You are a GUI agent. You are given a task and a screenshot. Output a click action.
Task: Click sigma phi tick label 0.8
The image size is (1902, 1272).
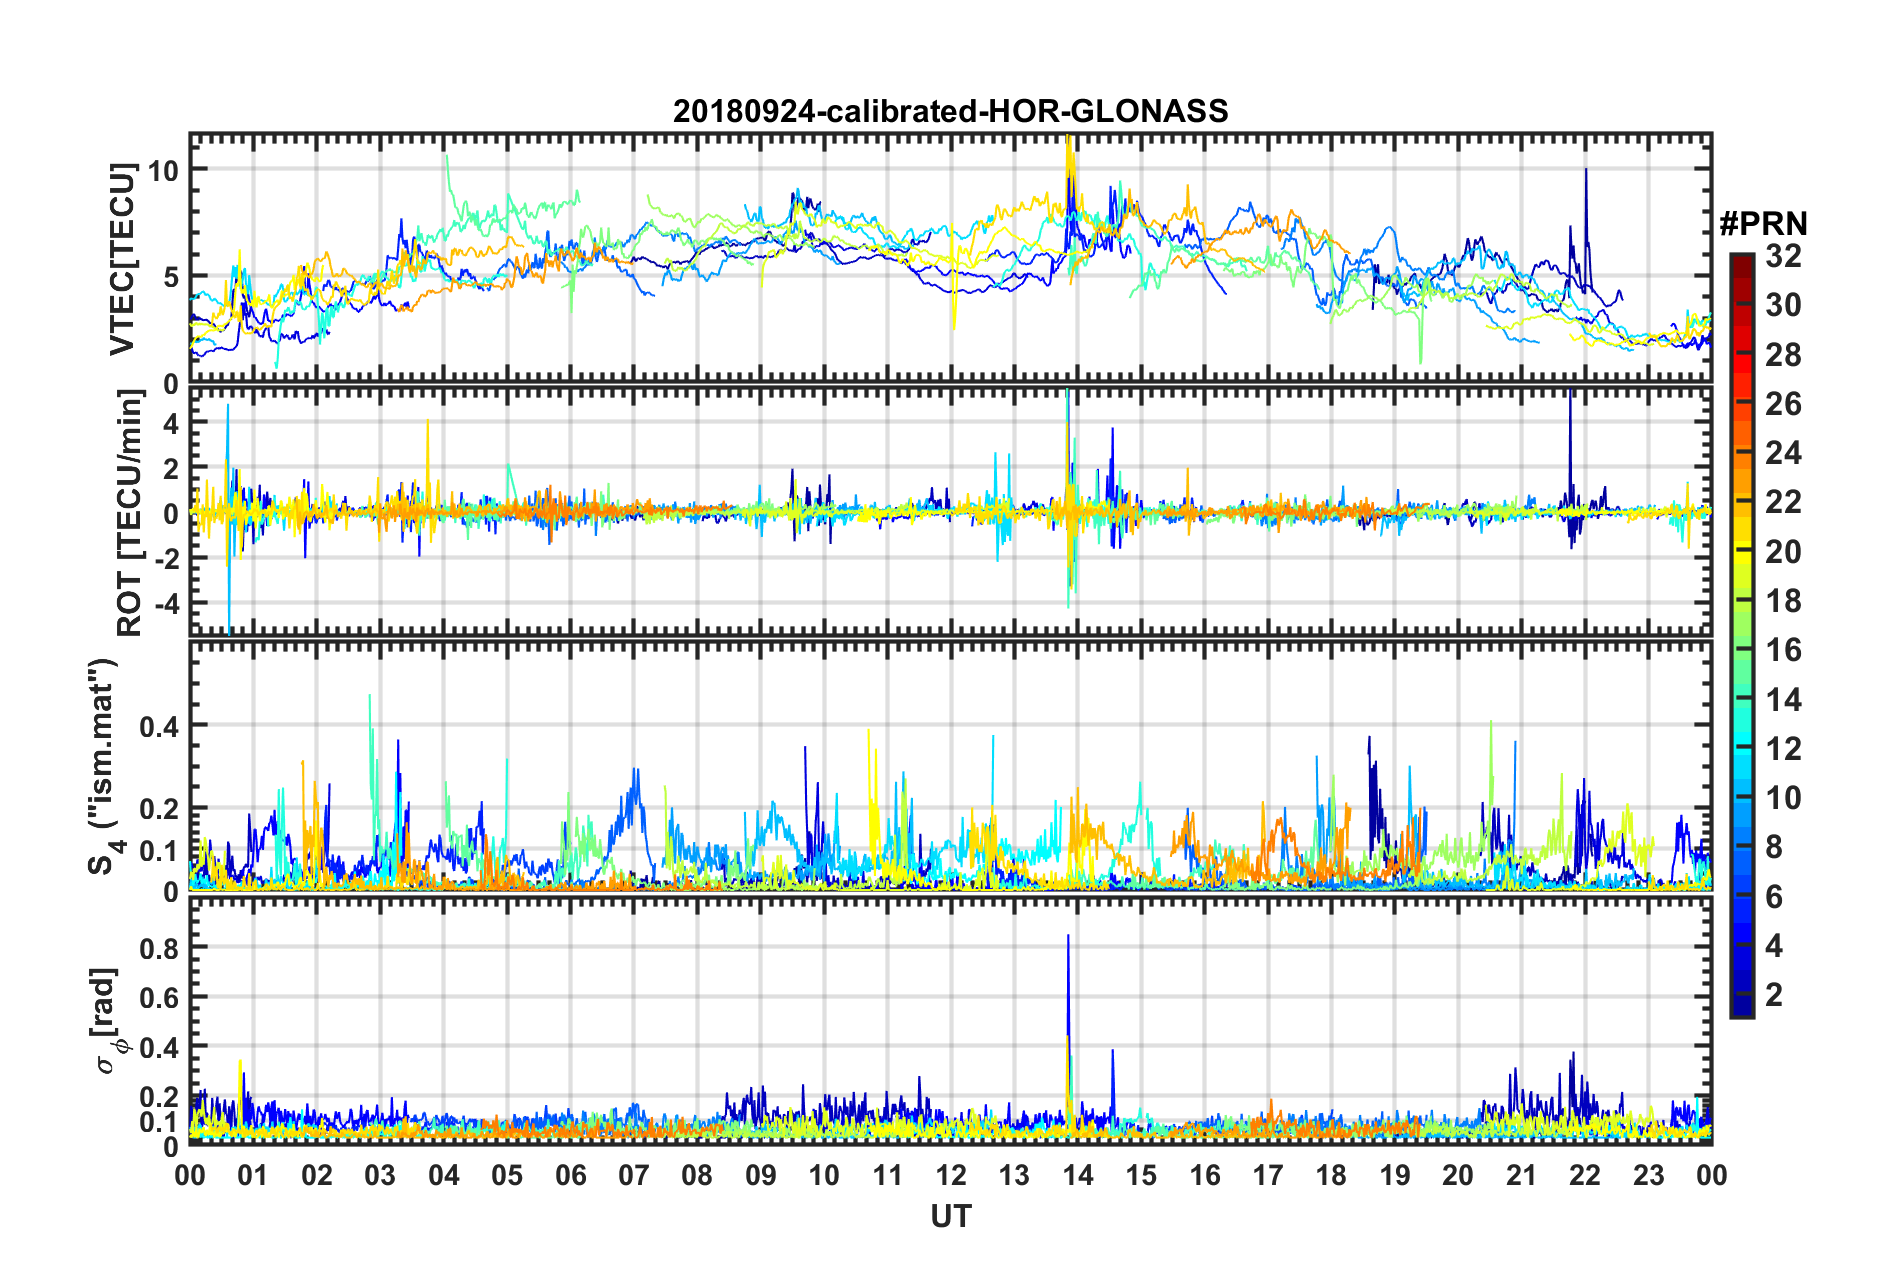coord(160,948)
